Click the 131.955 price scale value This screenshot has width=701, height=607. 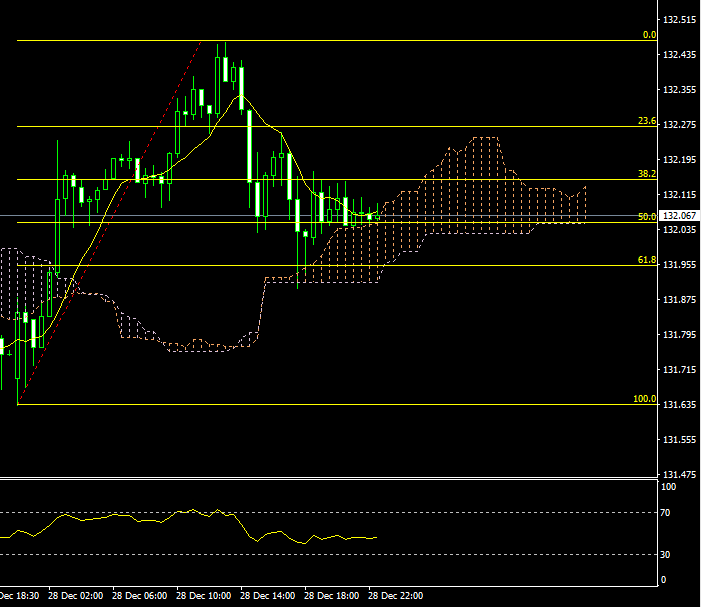[680, 265]
